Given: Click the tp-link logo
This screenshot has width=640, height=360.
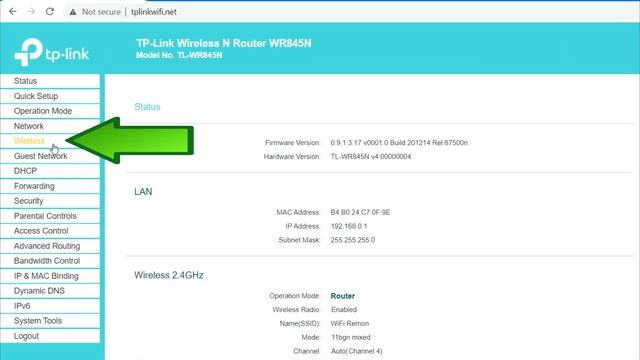Looking at the screenshot, I should (x=51, y=52).
